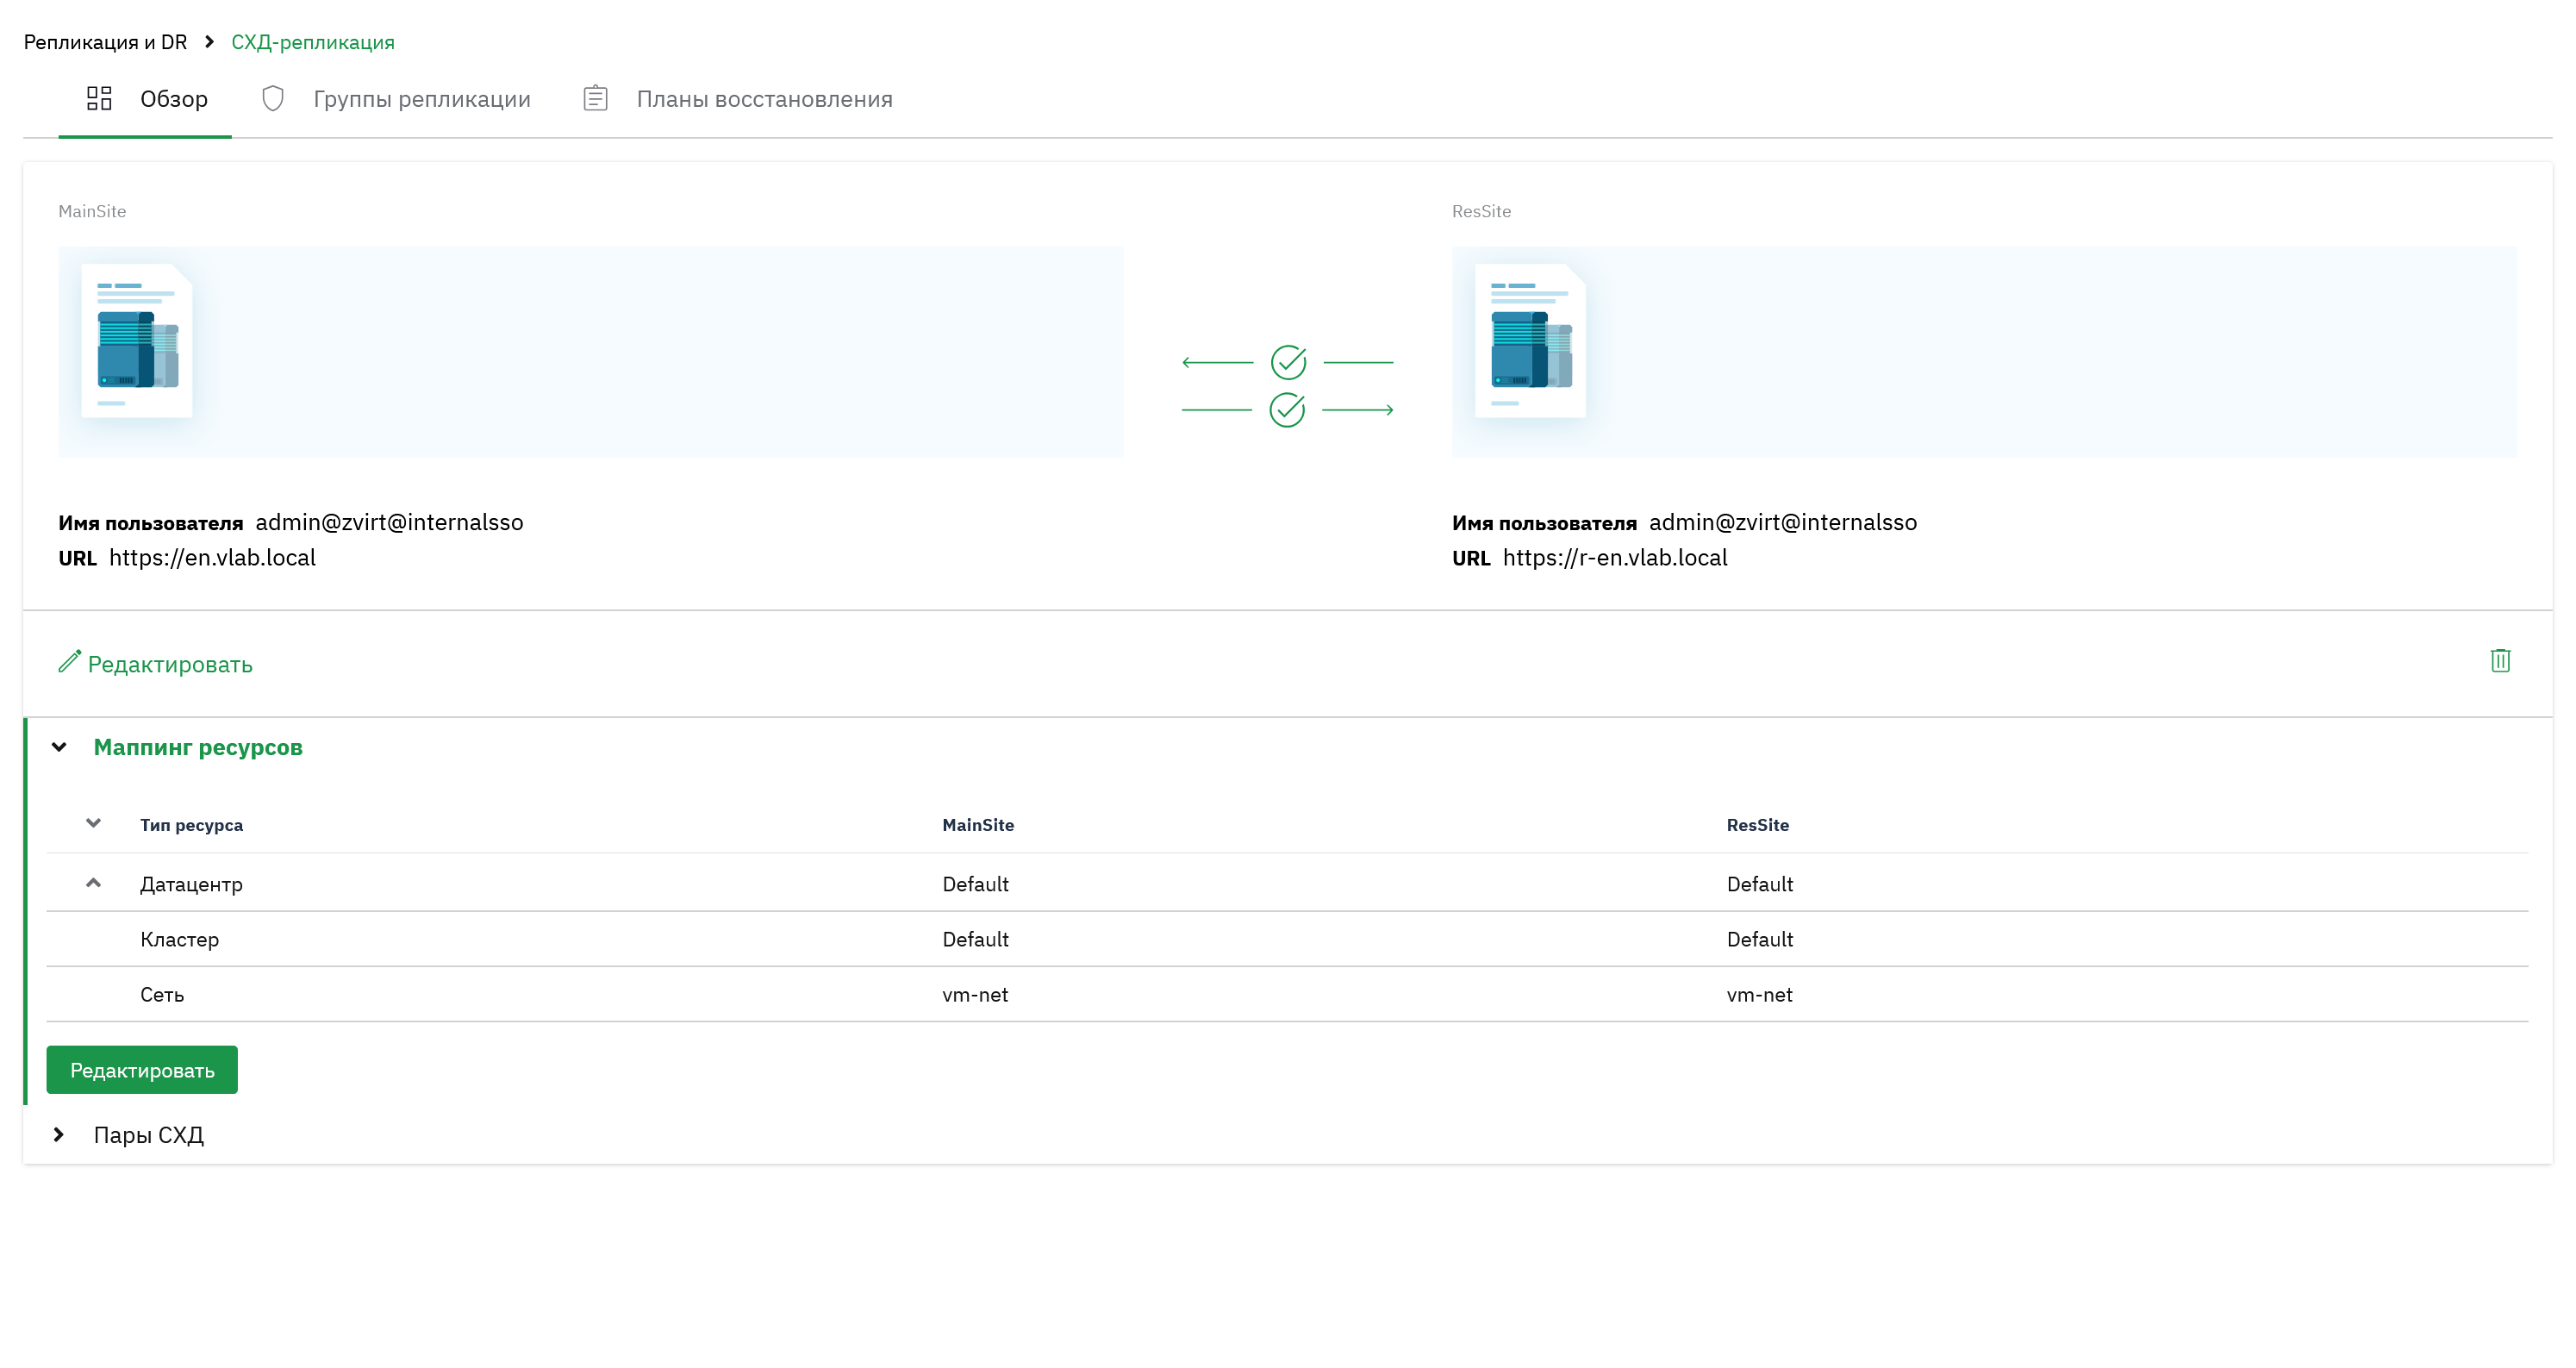The height and width of the screenshot is (1368, 2576).
Task: Expand the Пары СХД section
Action: click(59, 1134)
